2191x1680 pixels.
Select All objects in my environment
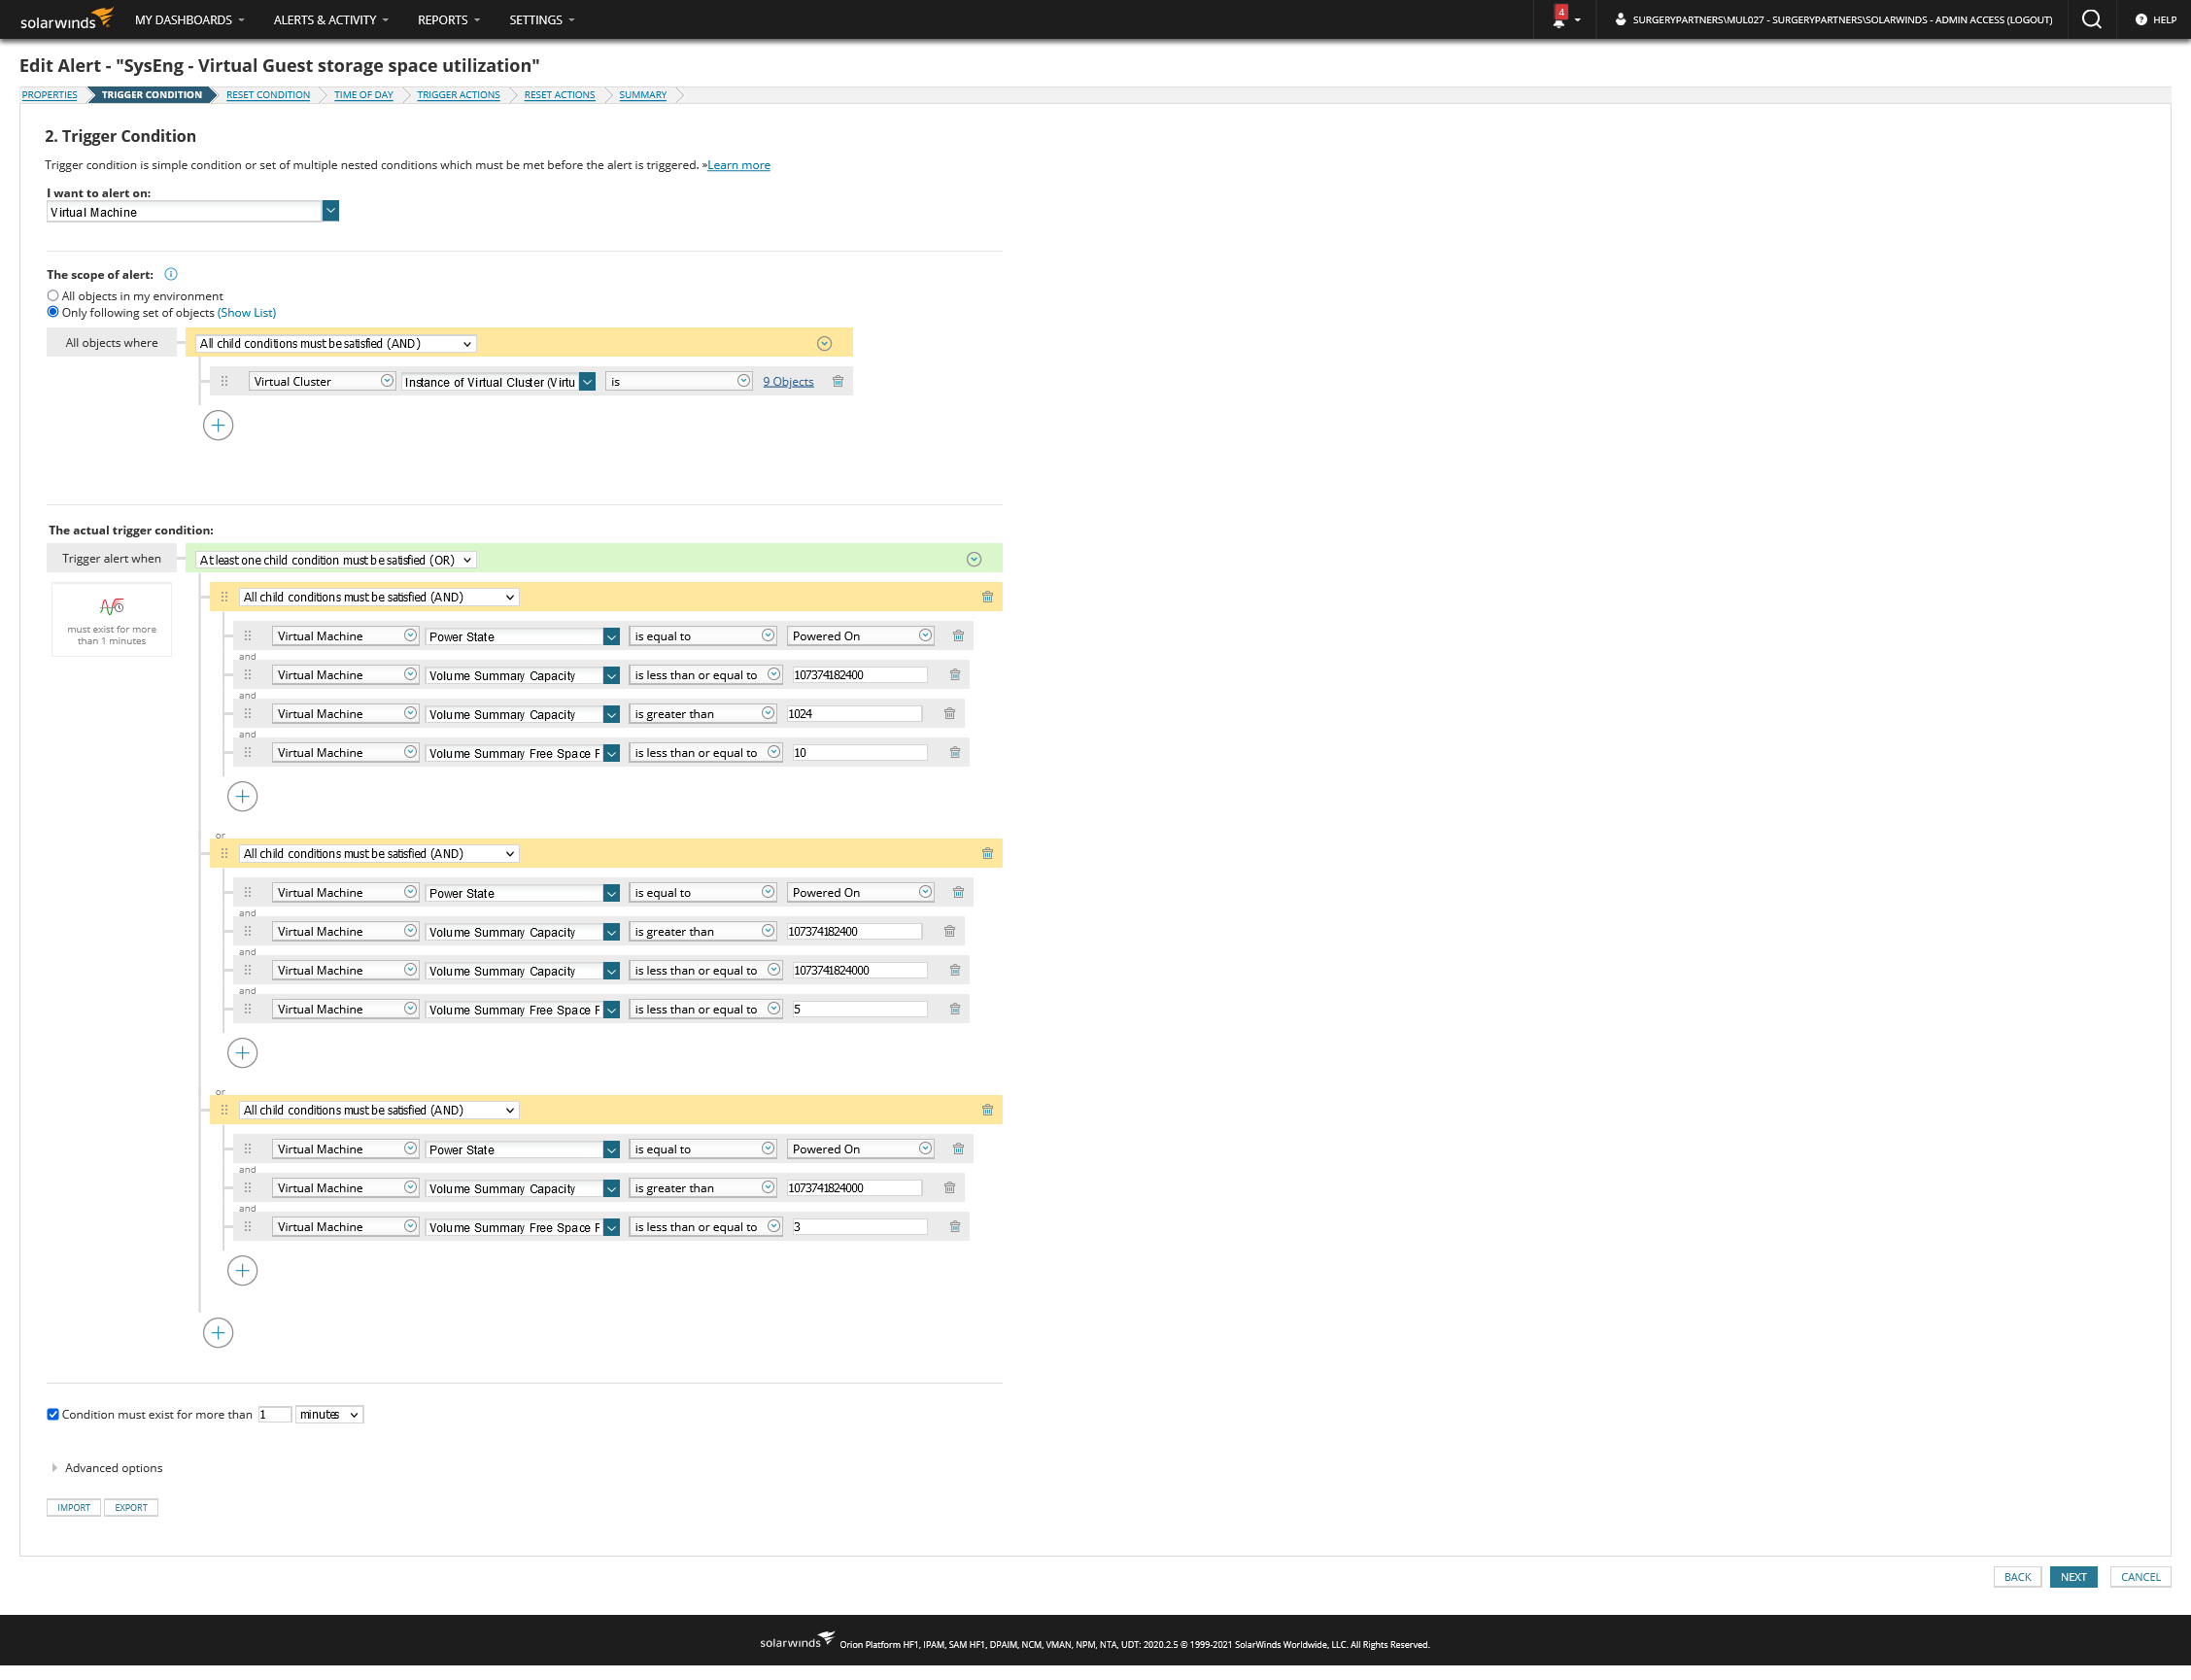coord(53,296)
